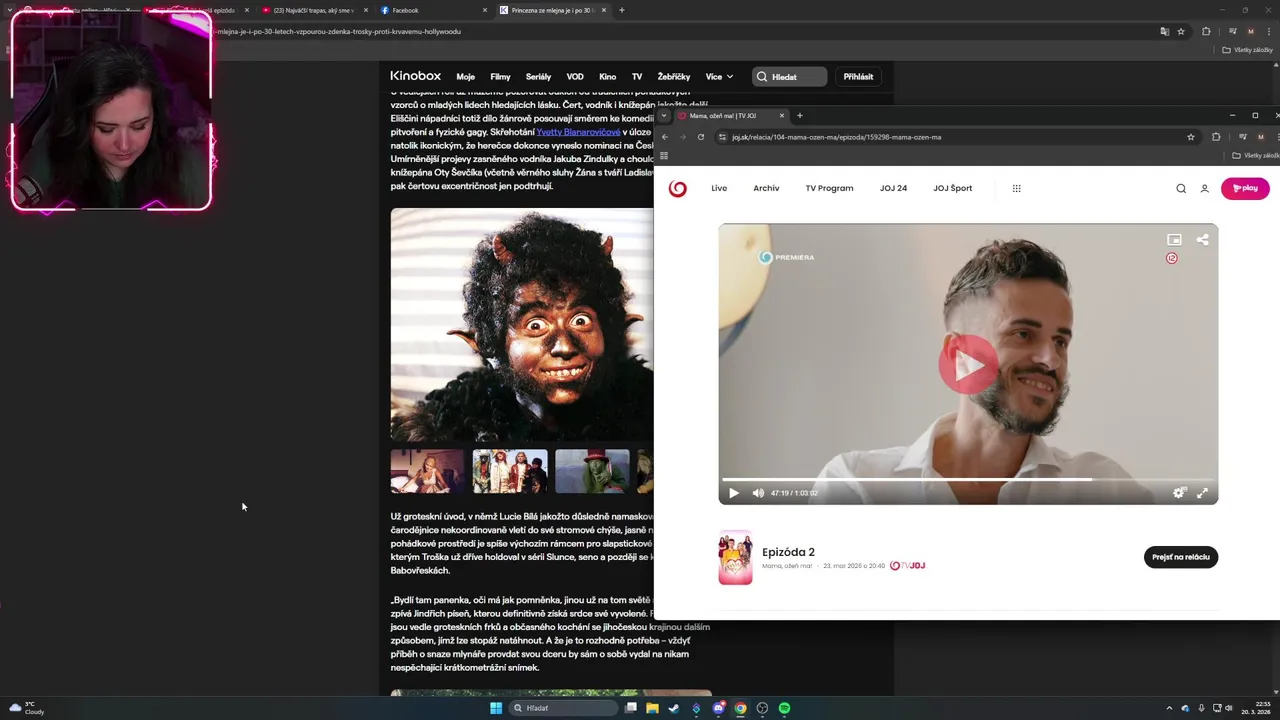The width and height of the screenshot is (1280, 720).
Task: Expand the Více dropdown in Kinobox
Action: [x=719, y=77]
